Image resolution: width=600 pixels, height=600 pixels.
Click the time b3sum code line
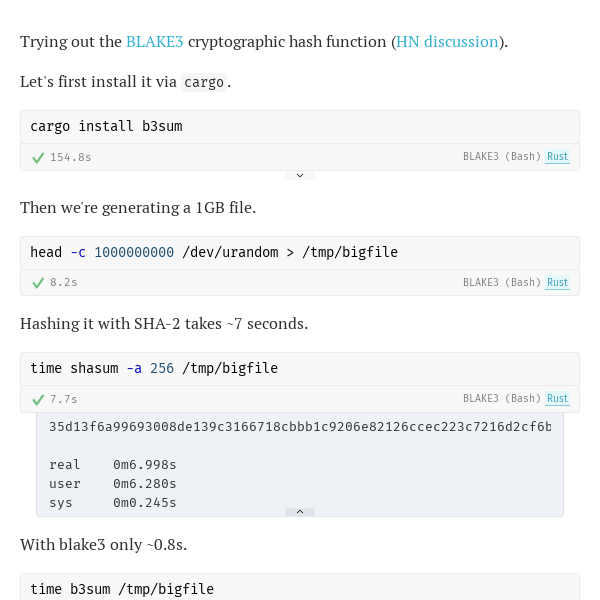(122, 589)
